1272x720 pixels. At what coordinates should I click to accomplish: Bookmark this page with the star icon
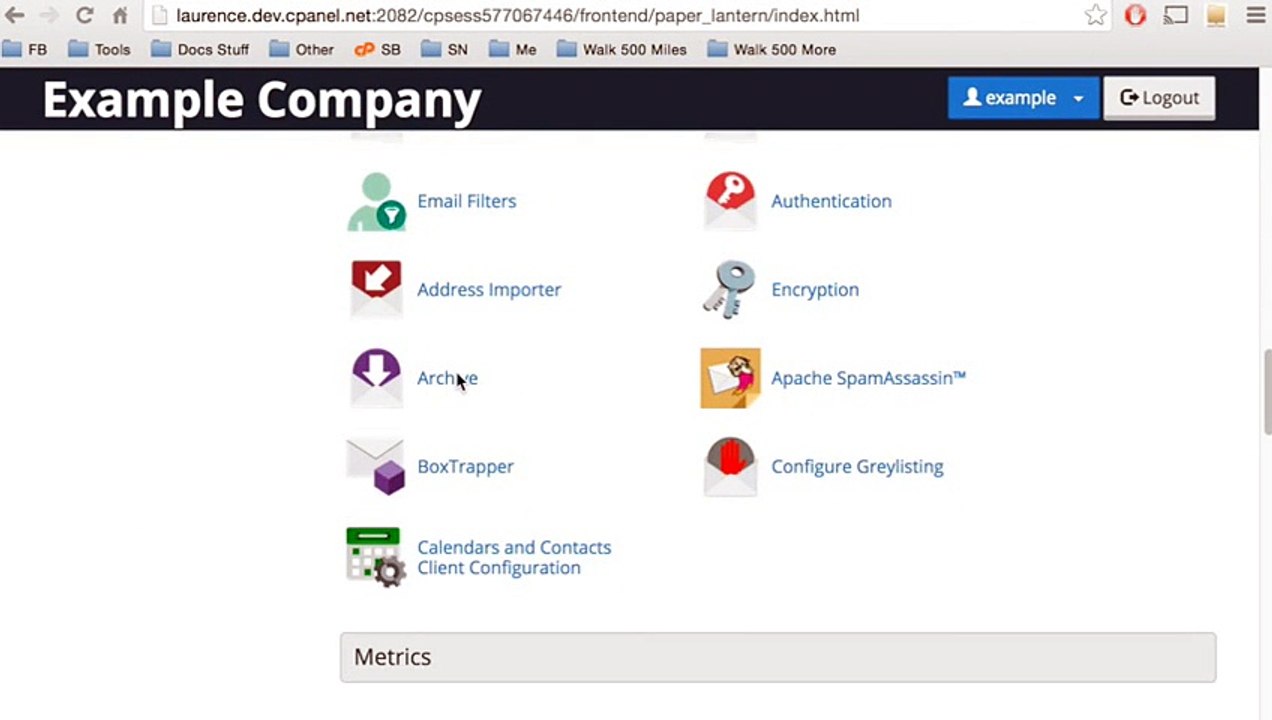click(x=1095, y=15)
